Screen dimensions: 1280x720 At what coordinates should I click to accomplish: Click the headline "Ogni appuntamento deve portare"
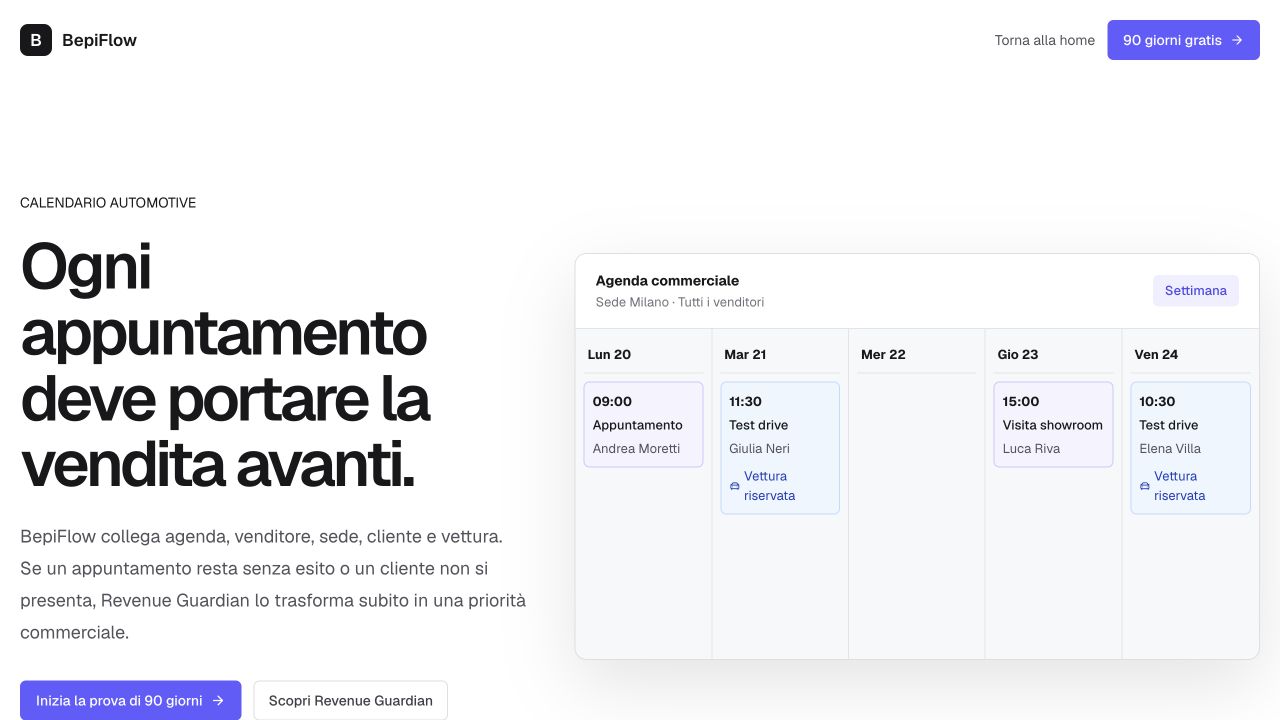pos(225,365)
